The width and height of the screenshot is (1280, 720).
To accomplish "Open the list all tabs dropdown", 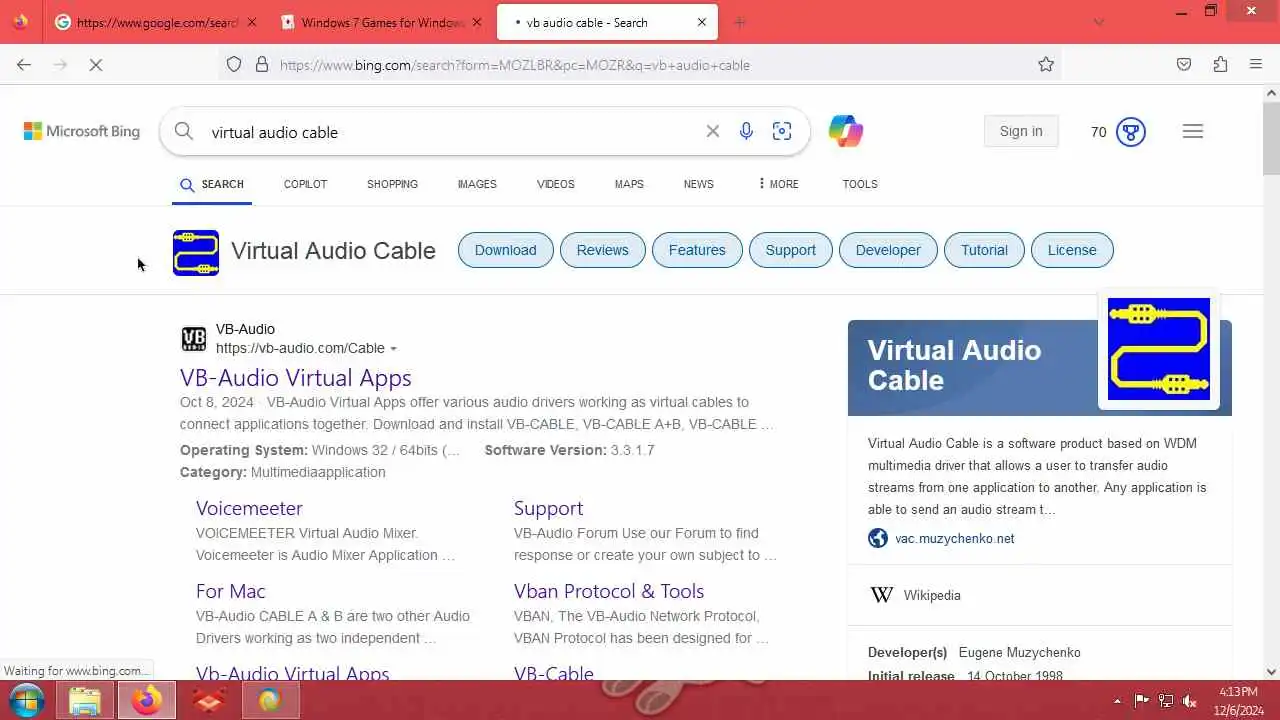I will tap(1098, 22).
